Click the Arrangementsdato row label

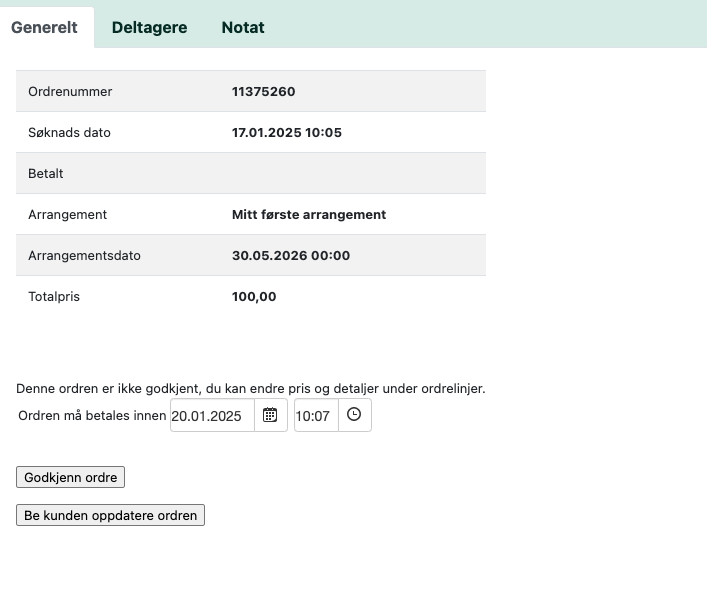[84, 256]
